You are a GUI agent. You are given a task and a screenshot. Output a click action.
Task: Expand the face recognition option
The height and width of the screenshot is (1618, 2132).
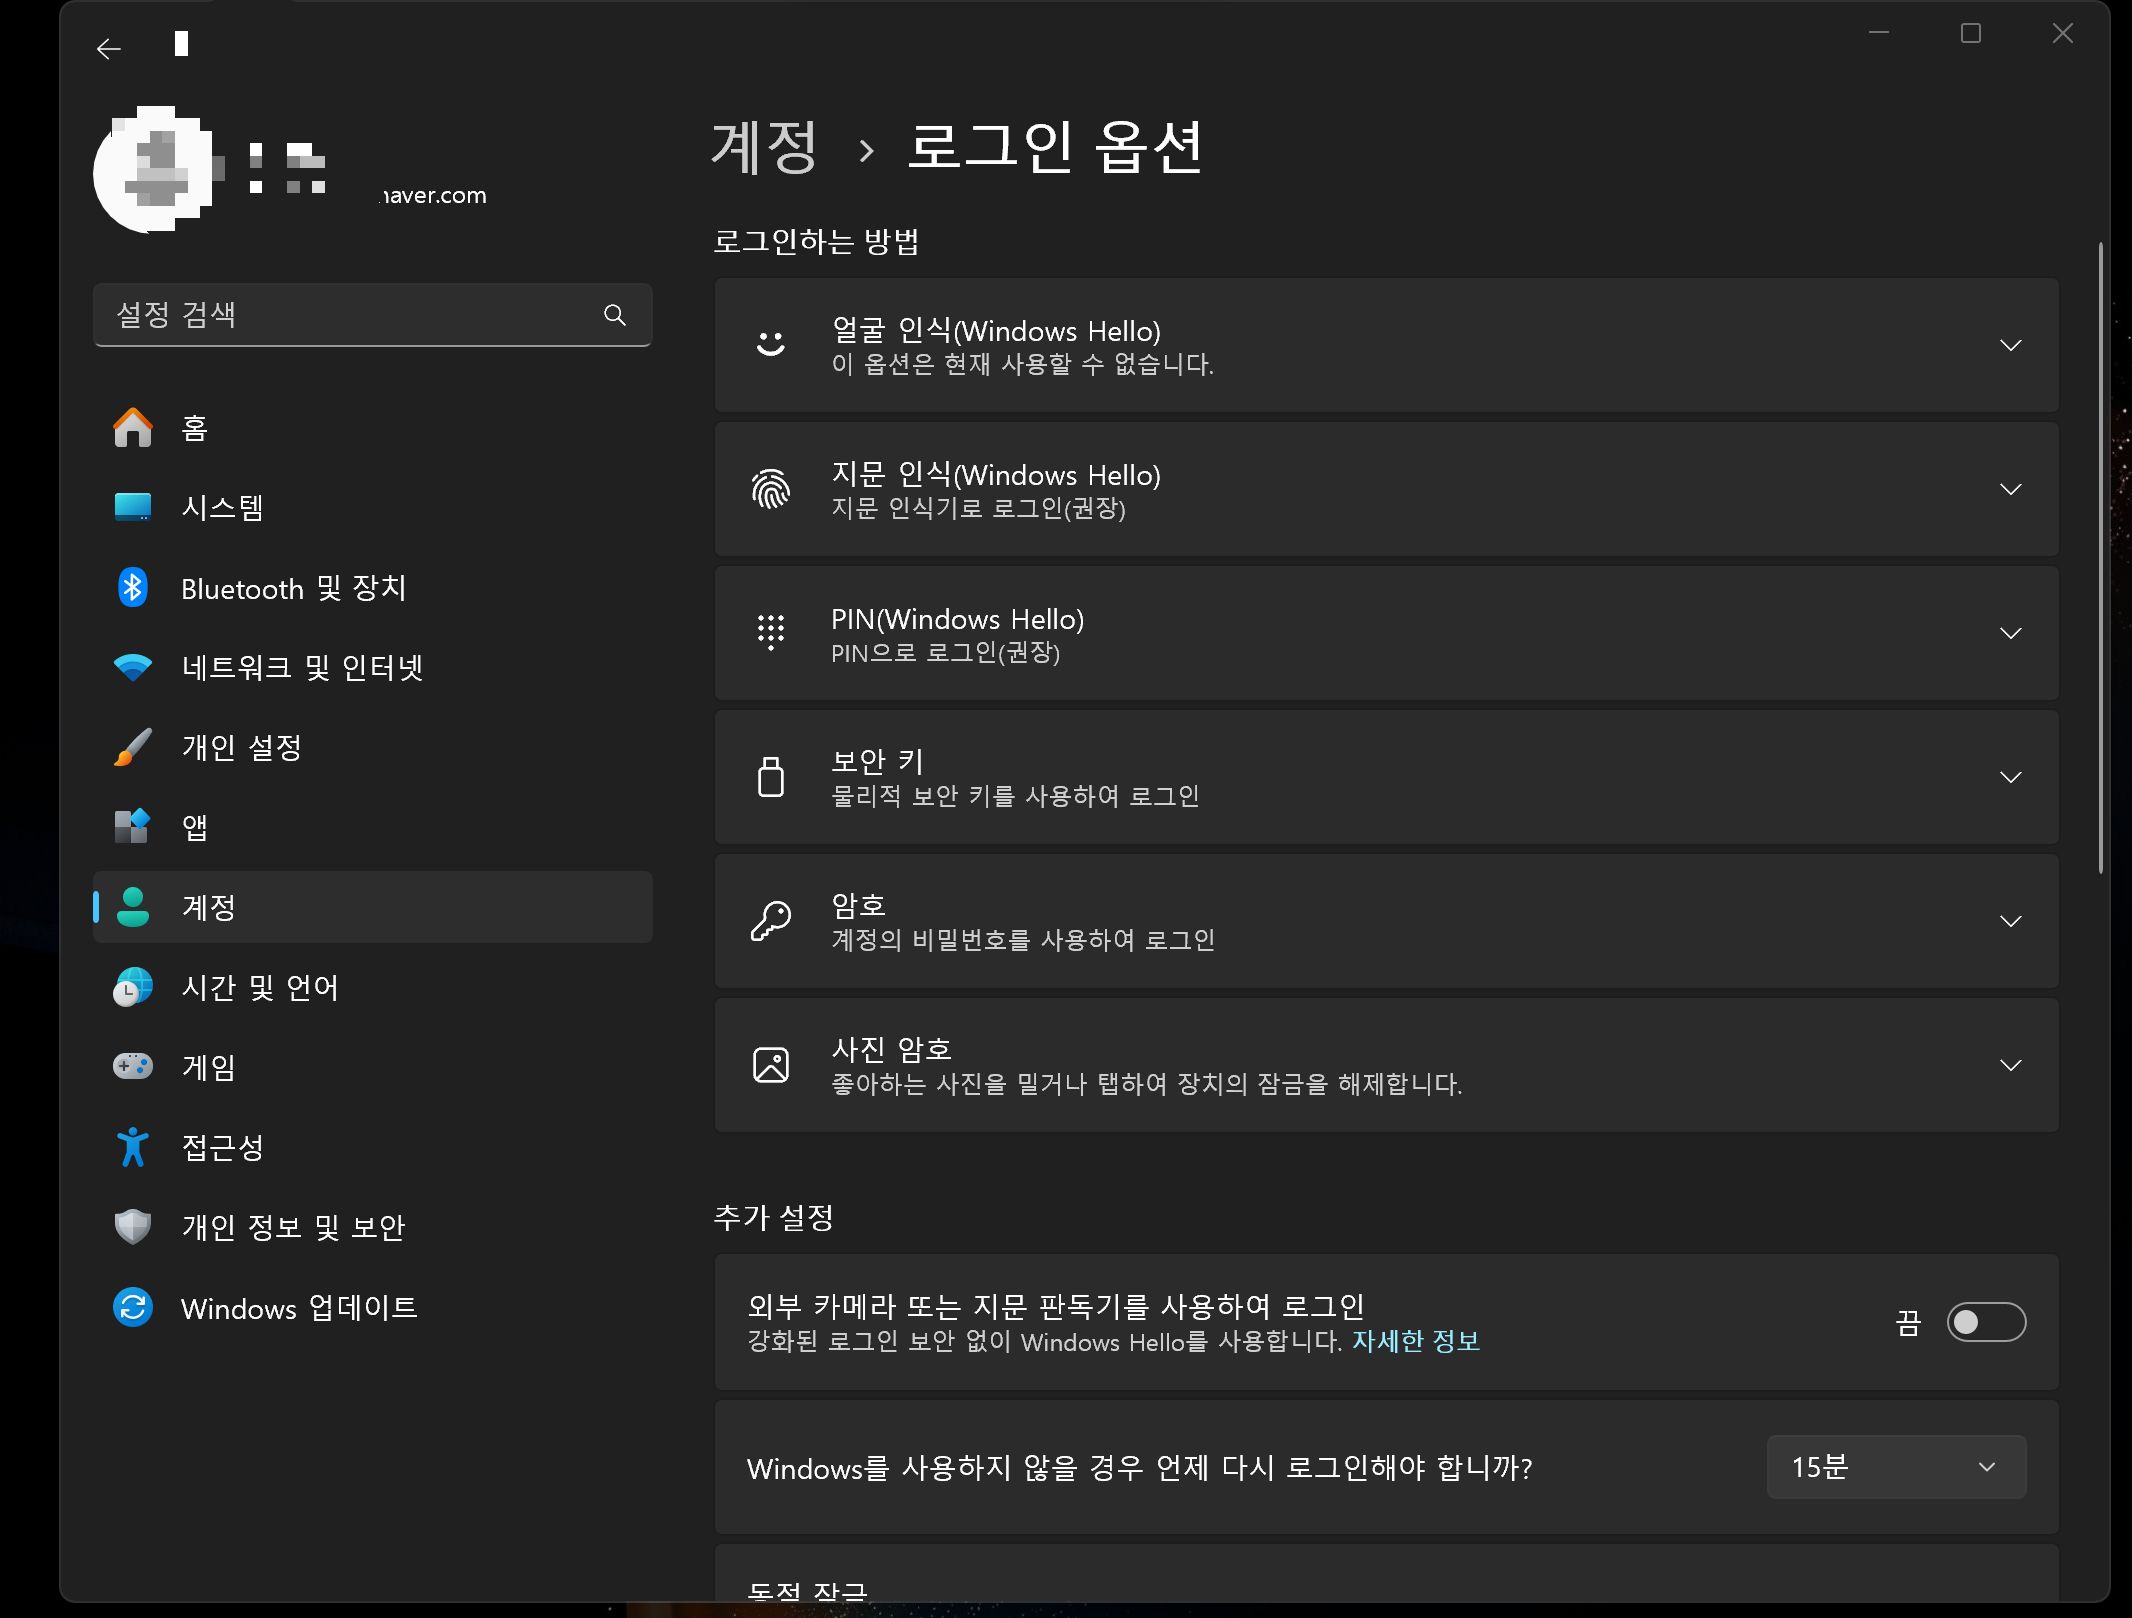pos(2010,345)
